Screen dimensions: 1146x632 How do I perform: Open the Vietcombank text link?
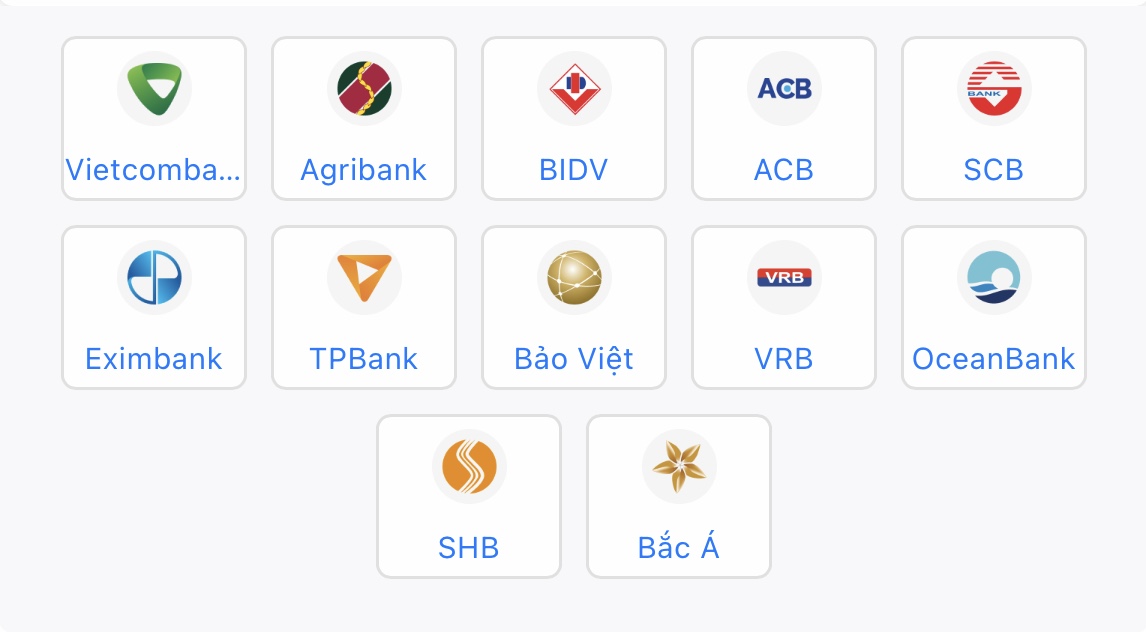[154, 170]
